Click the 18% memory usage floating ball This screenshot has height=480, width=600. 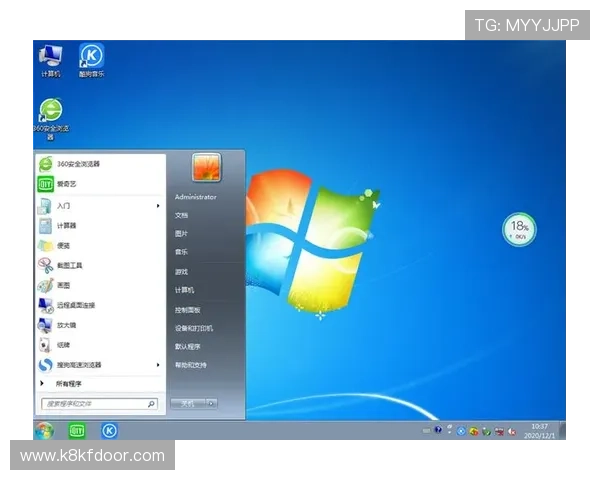pos(519,229)
